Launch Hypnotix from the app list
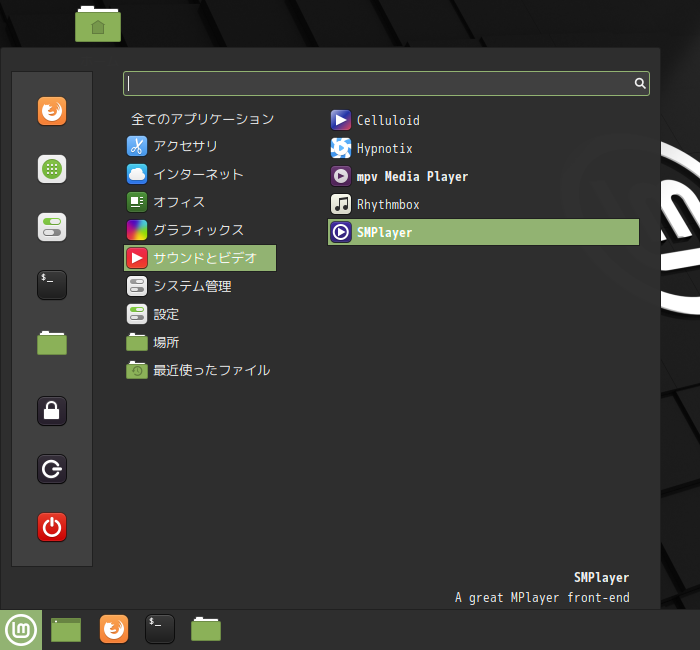The image size is (700, 650). tap(483, 148)
